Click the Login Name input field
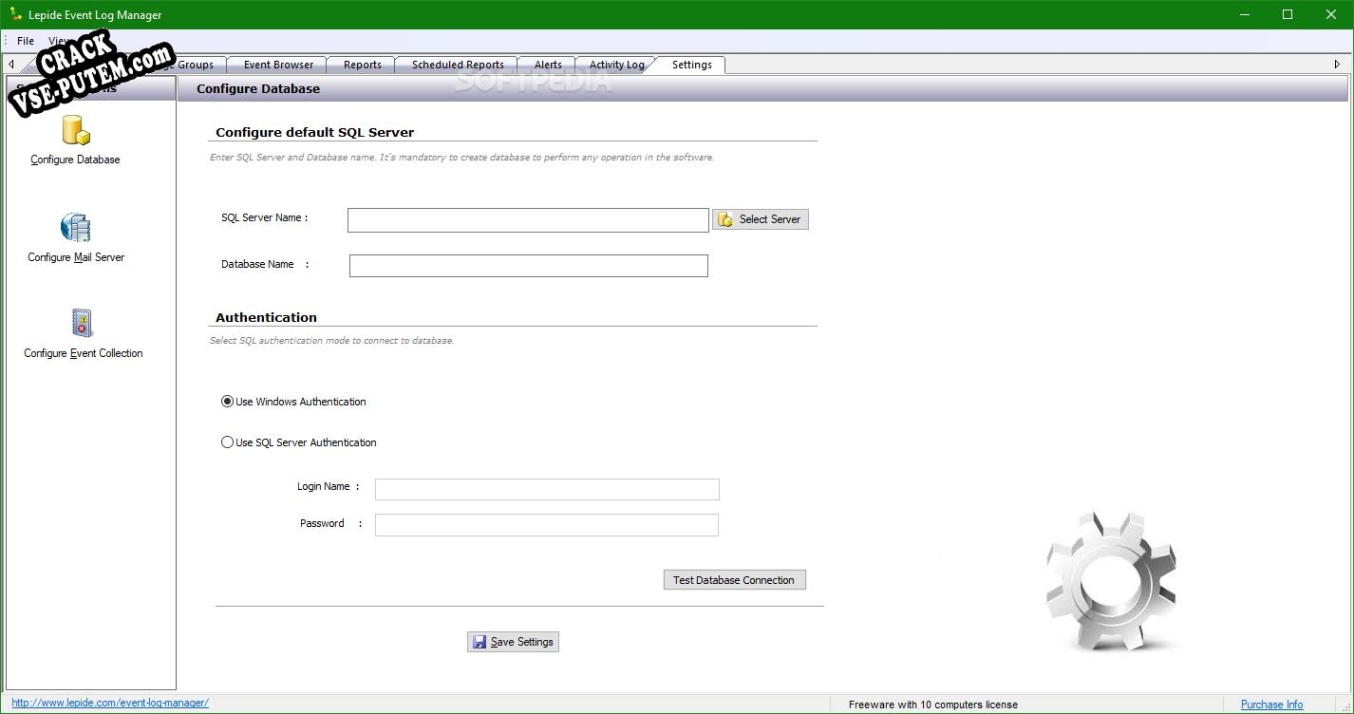This screenshot has height=714, width=1354. pyautogui.click(x=547, y=489)
